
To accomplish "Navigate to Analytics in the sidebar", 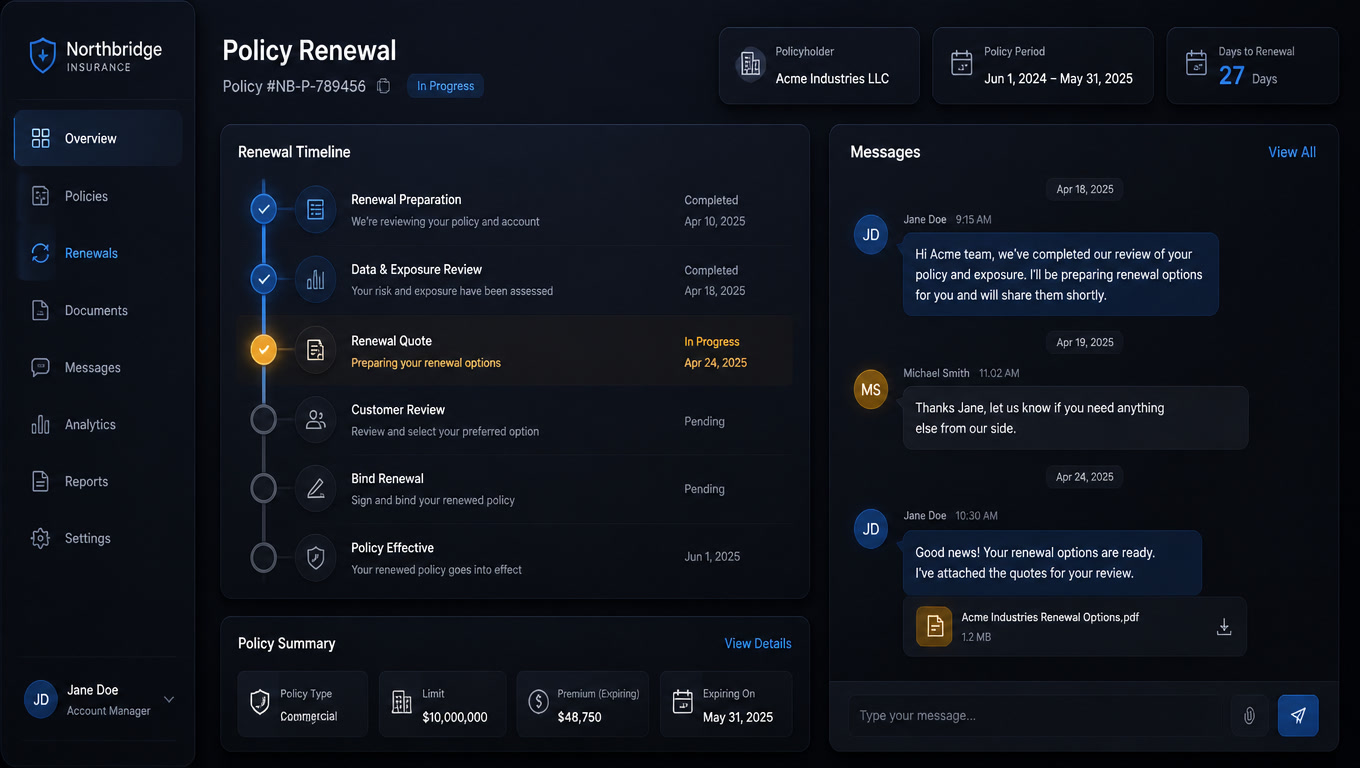I will pyautogui.click(x=98, y=424).
